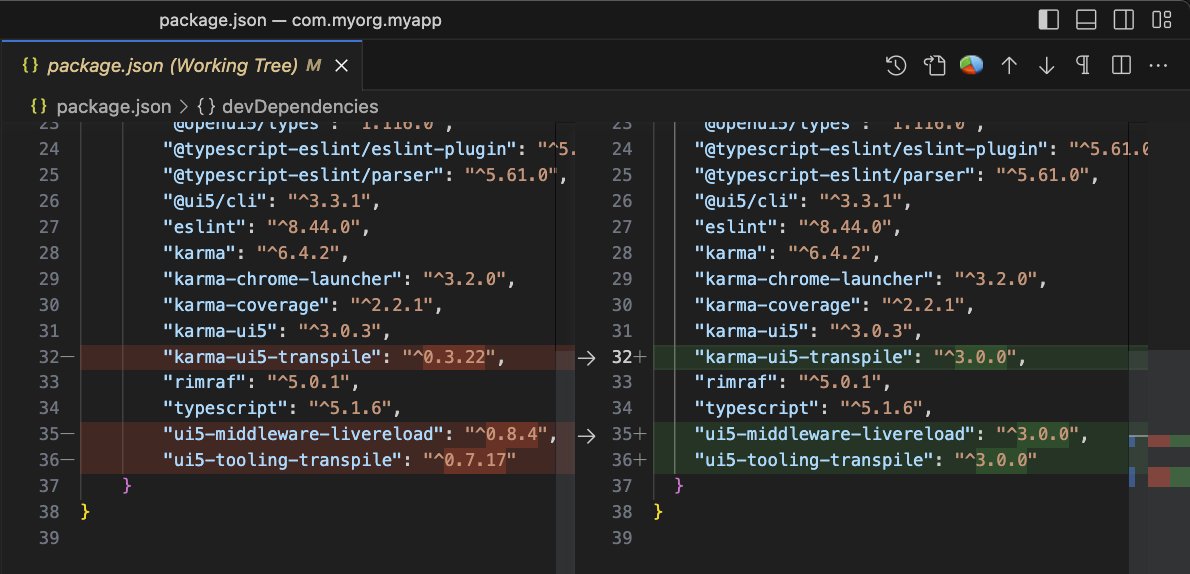Go to previous change with up arrow
This screenshot has width=1190, height=574.
(x=1009, y=66)
